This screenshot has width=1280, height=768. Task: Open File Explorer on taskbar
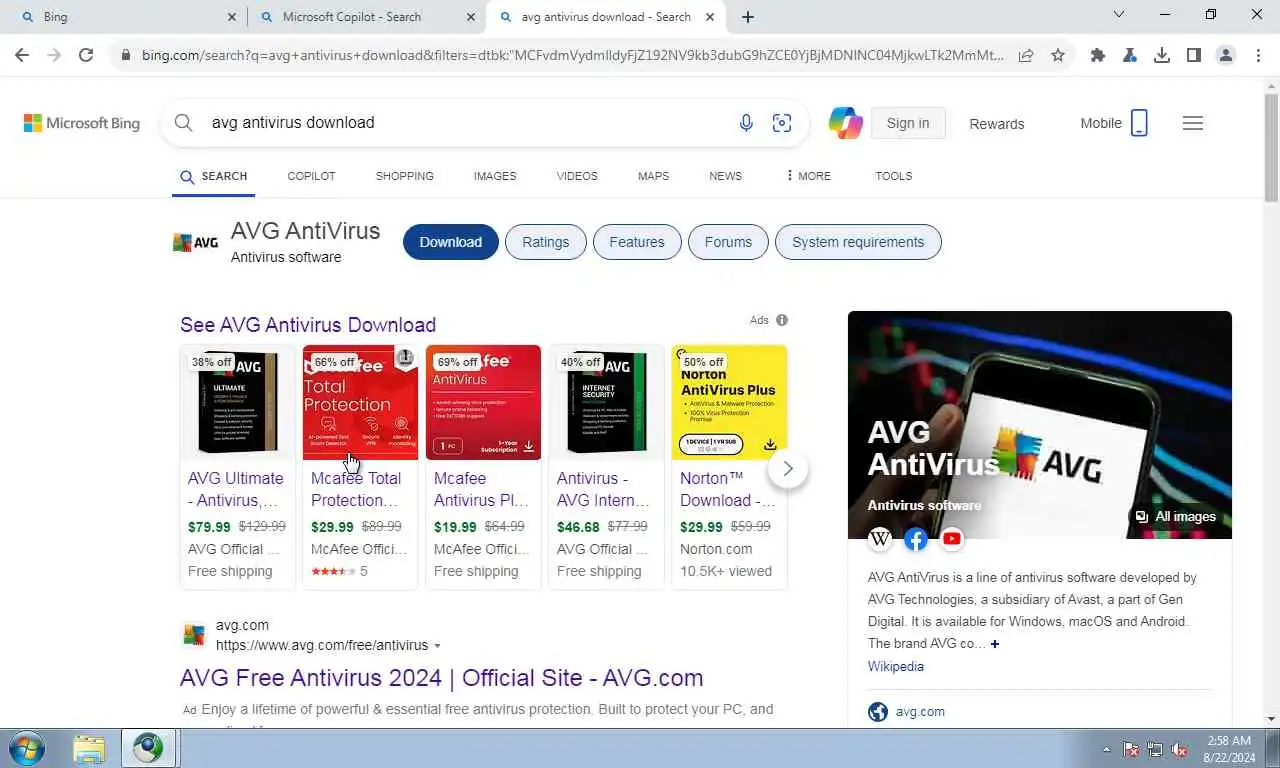[89, 748]
